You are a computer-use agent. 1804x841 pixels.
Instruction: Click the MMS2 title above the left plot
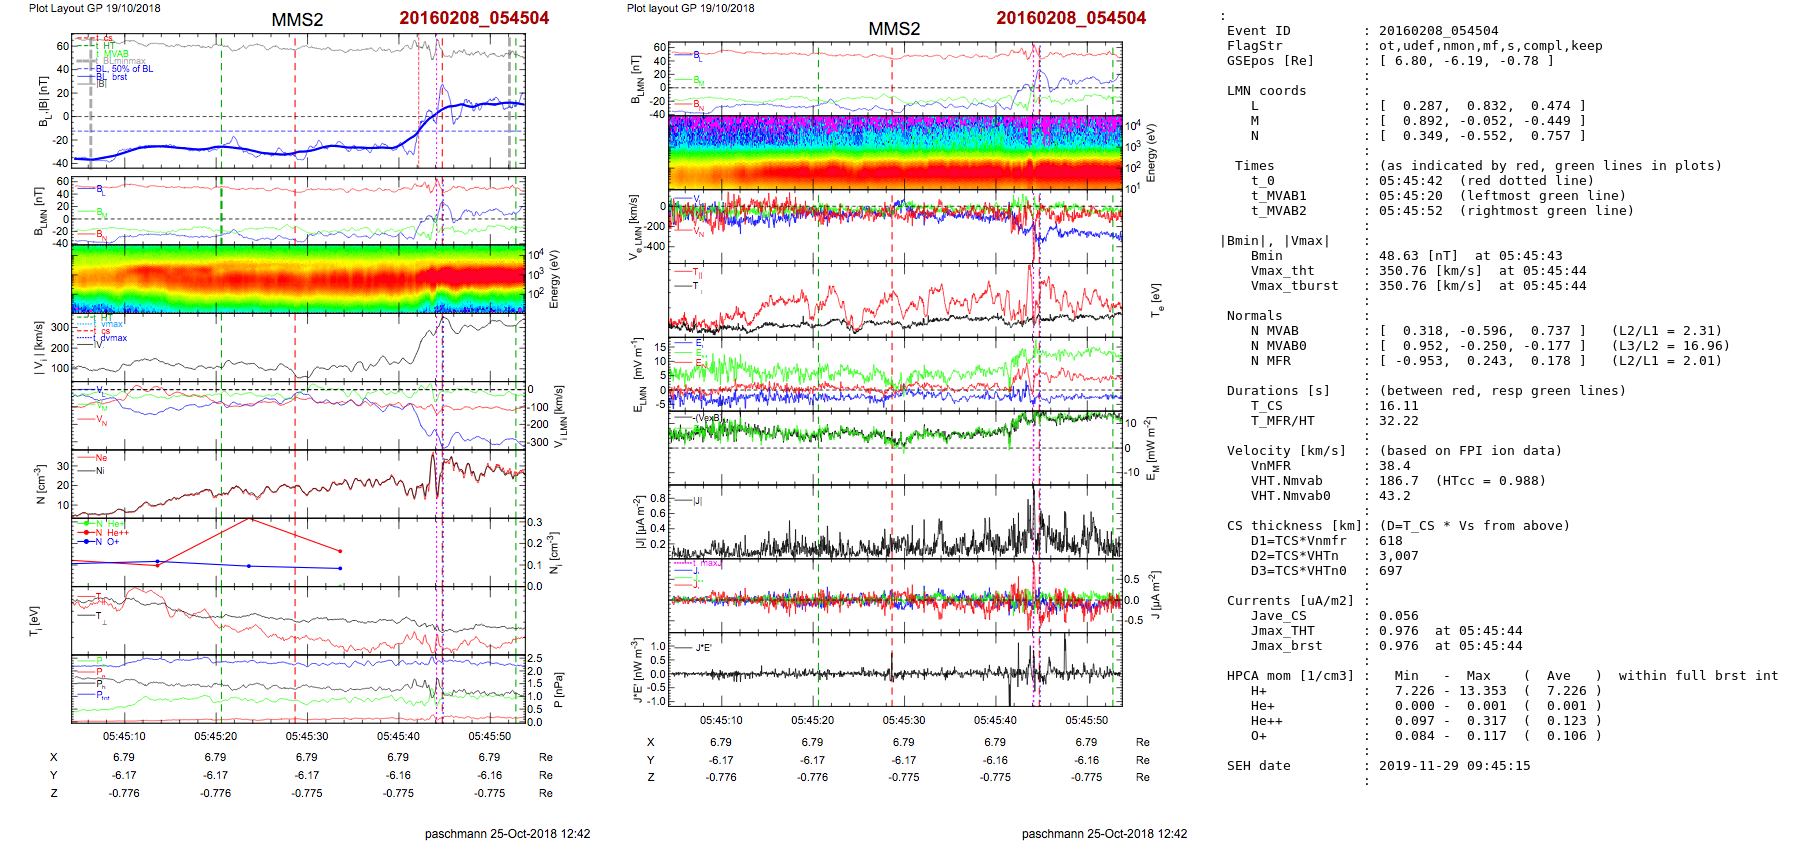point(297,20)
